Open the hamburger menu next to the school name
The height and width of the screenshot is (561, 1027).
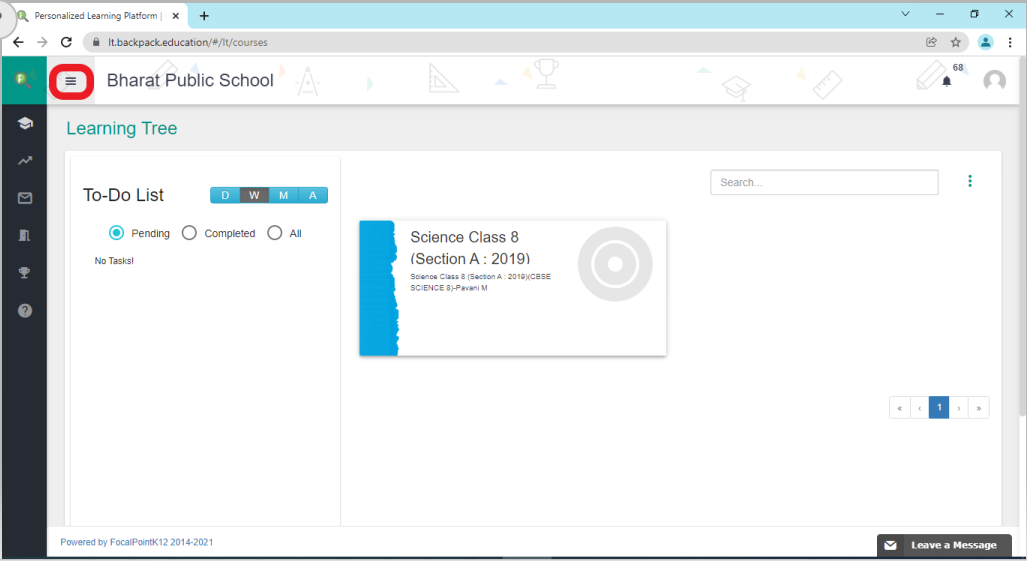(71, 81)
